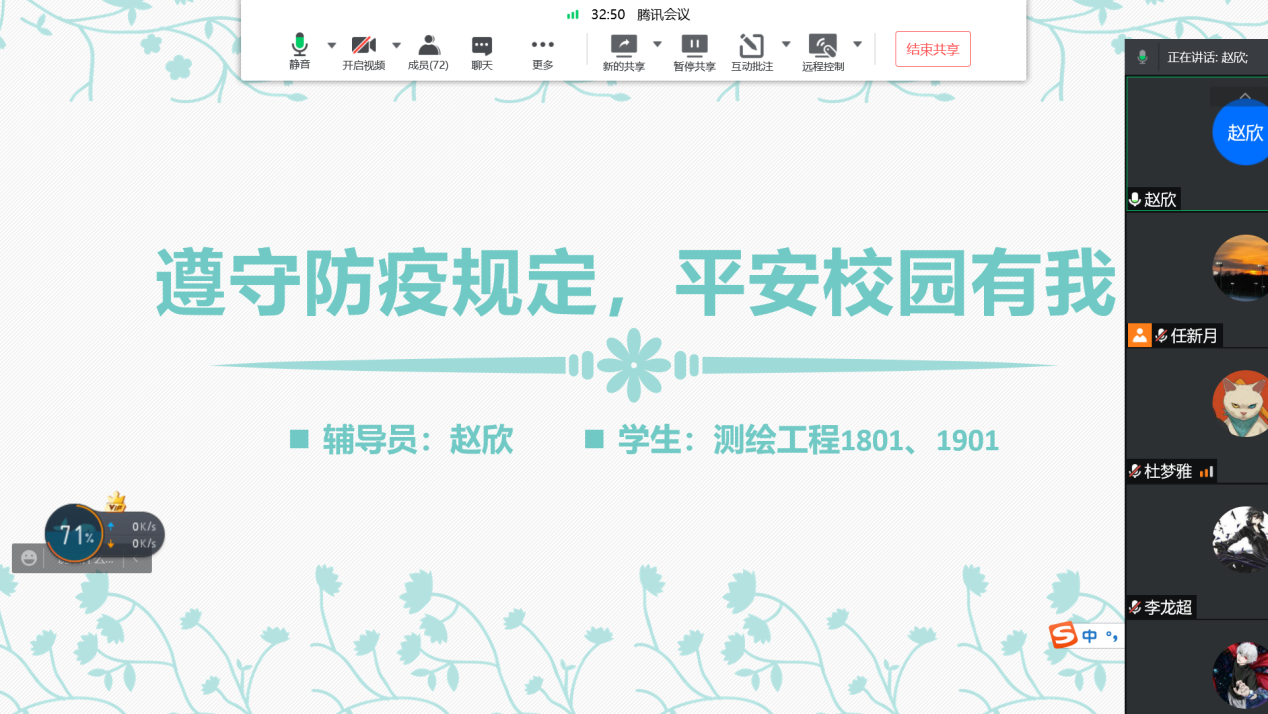Mute the microphone via 静音 icon
The height and width of the screenshot is (714, 1268).
pyautogui.click(x=299, y=45)
